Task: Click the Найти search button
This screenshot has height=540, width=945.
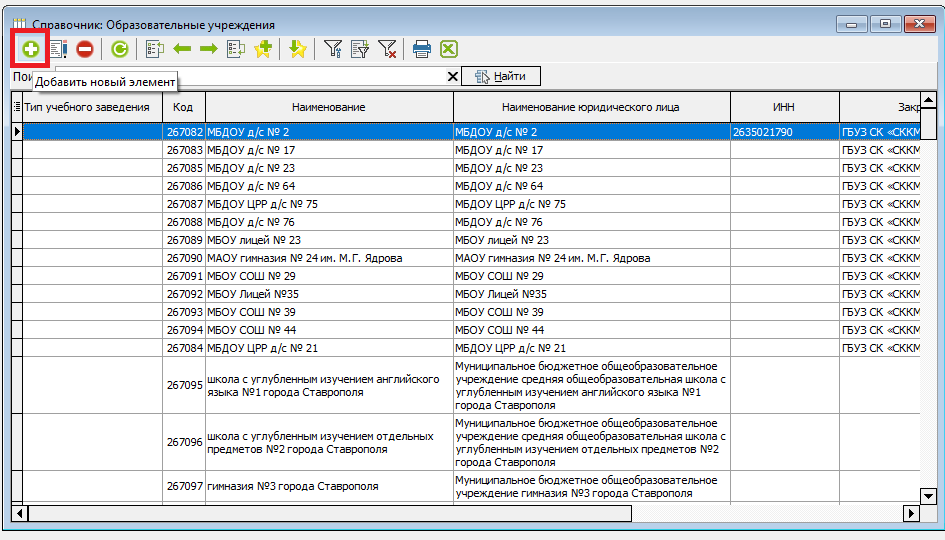Action: (x=501, y=76)
